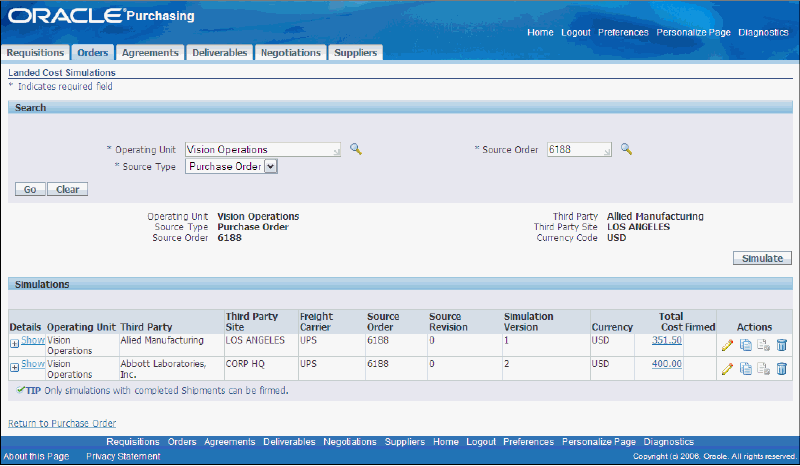Edit the Allied Manufacturing simulation with pencil

[727, 346]
